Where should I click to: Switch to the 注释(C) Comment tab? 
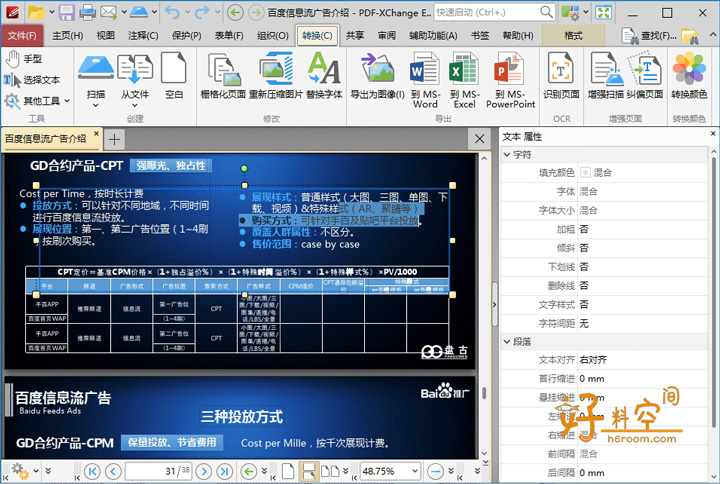point(143,35)
